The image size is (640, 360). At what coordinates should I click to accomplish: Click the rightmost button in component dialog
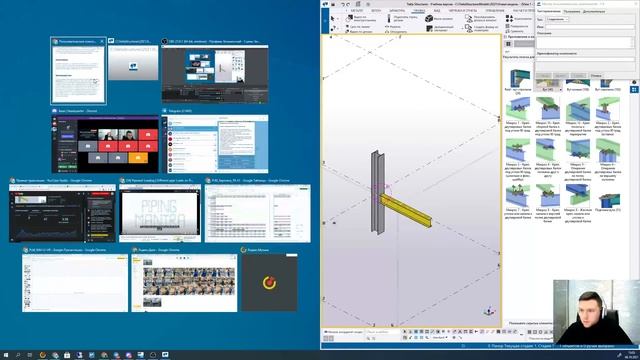[596, 76]
